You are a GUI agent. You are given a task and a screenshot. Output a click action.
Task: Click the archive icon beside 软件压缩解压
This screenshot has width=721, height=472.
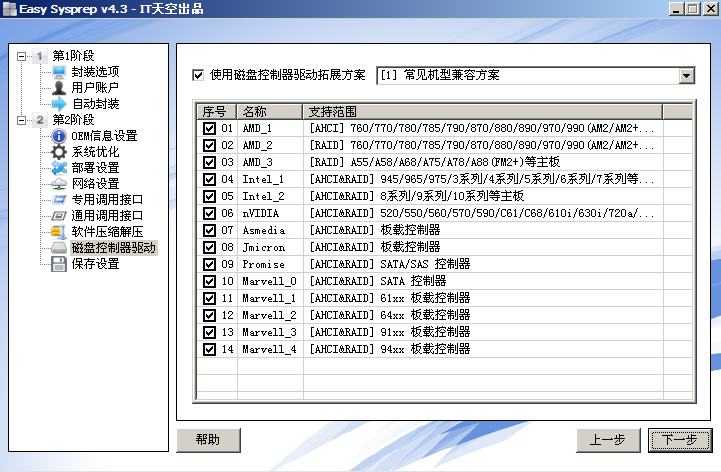coord(59,232)
